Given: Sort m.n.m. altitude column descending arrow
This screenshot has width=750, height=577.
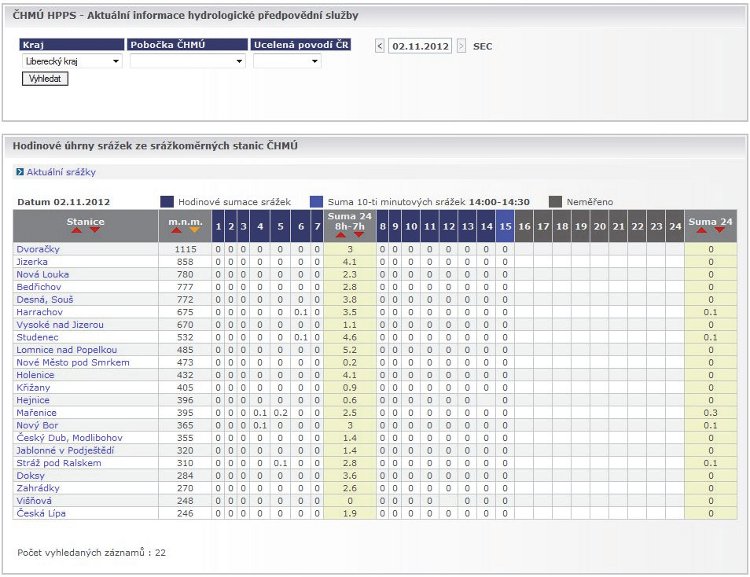Looking at the screenshot, I should tap(194, 230).
